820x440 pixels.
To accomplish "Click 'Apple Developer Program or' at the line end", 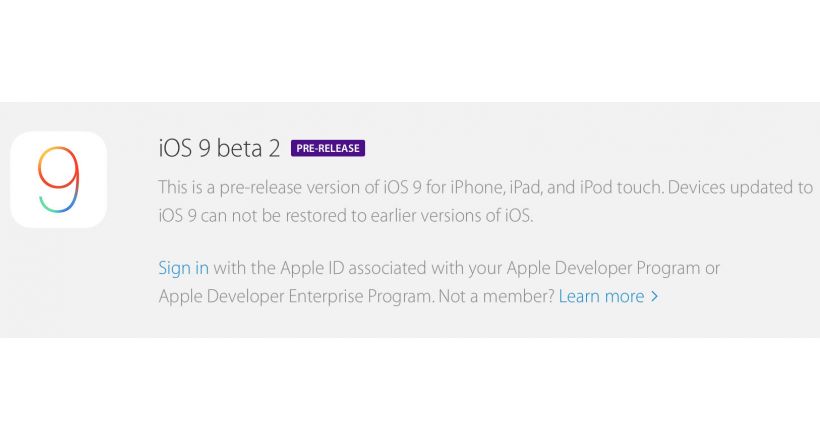I will pyautogui.click(x=613, y=268).
